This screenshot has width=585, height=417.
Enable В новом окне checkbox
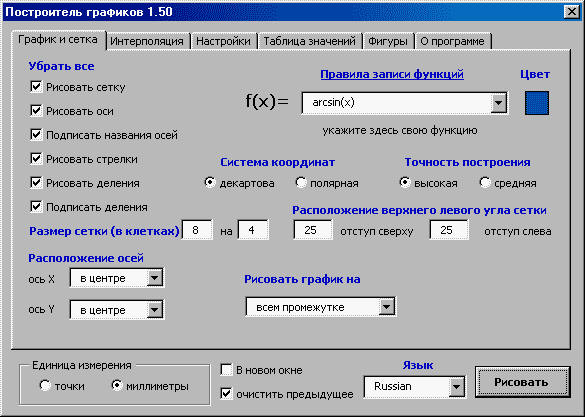[226, 370]
